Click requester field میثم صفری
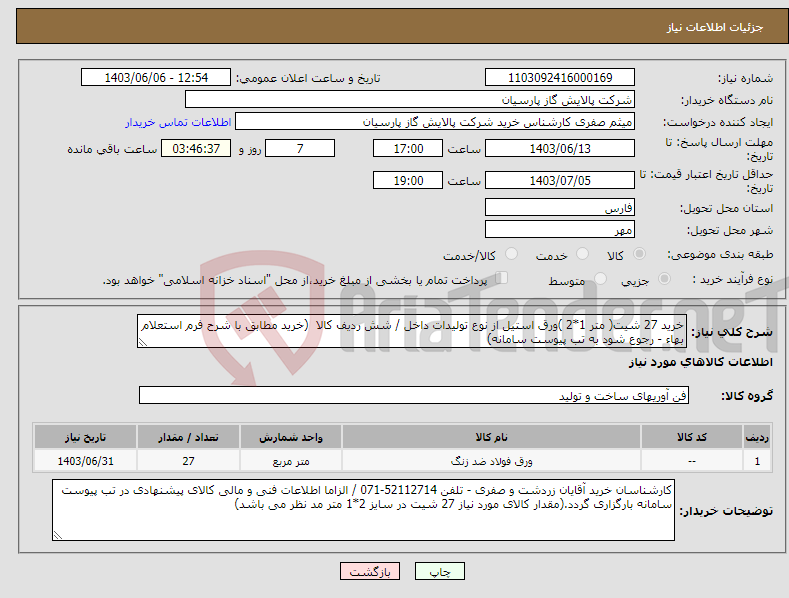Screen dimensions: 789x598 [x=435, y=121]
